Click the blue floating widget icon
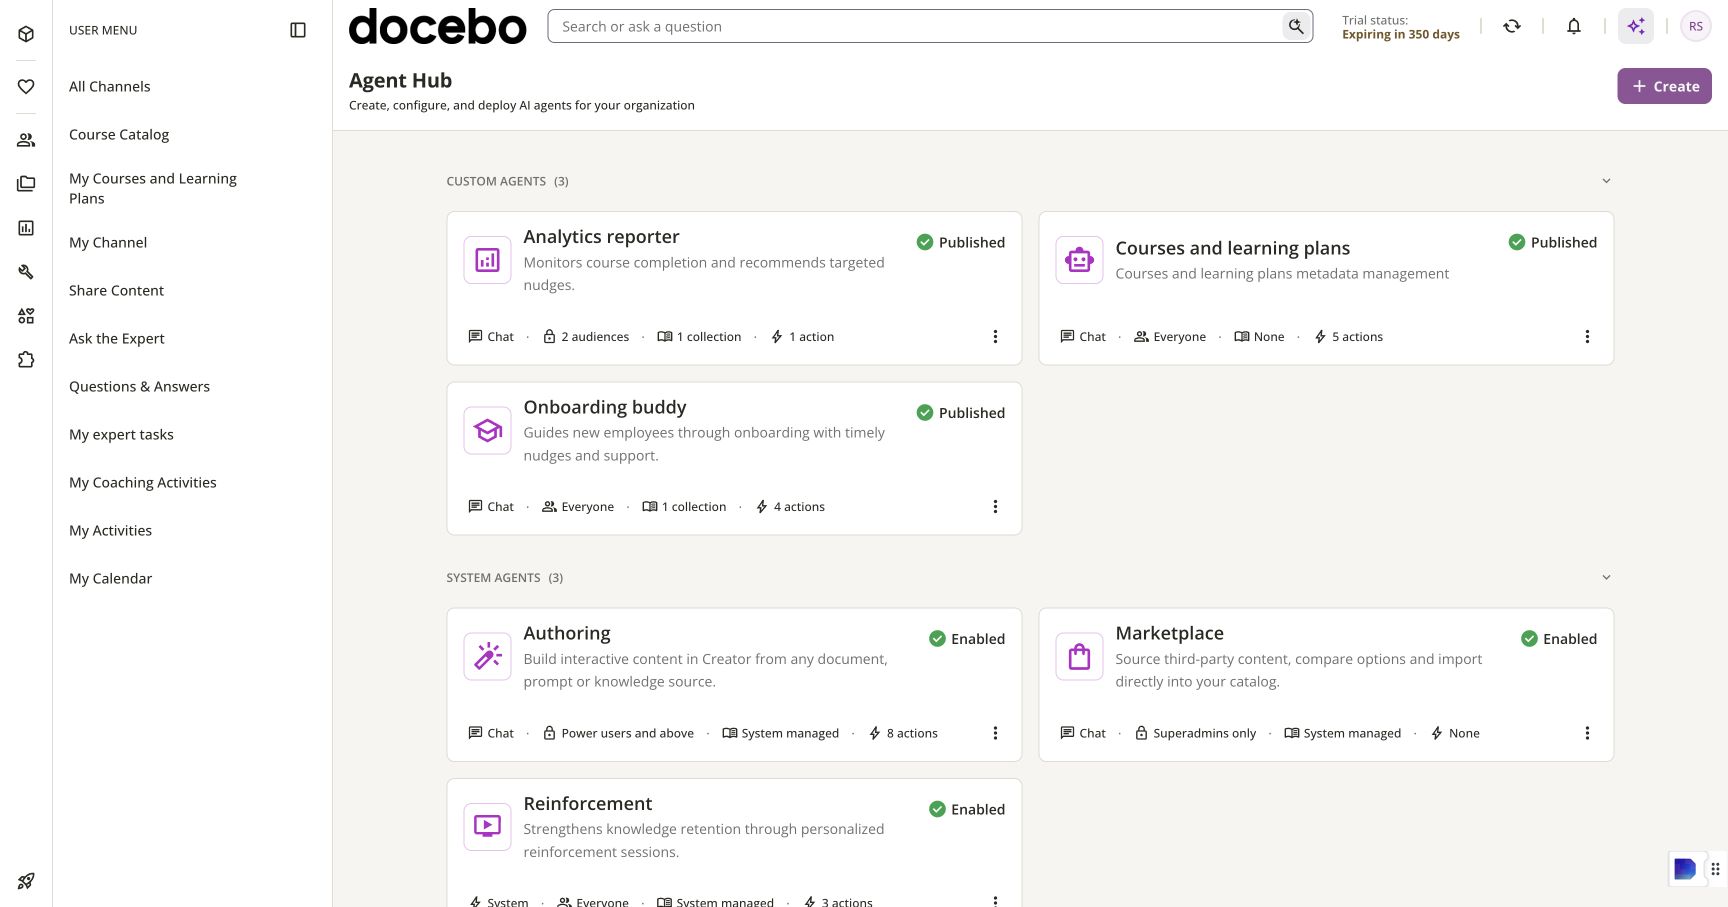The width and height of the screenshot is (1728, 907). coord(1685,869)
